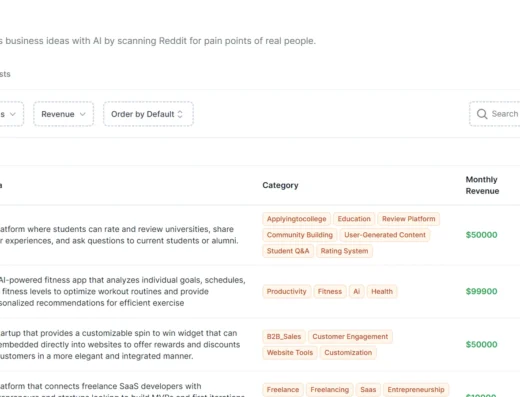The height and width of the screenshot is (397, 520).
Task: Click the B2B_Sales tag
Action: click(284, 337)
